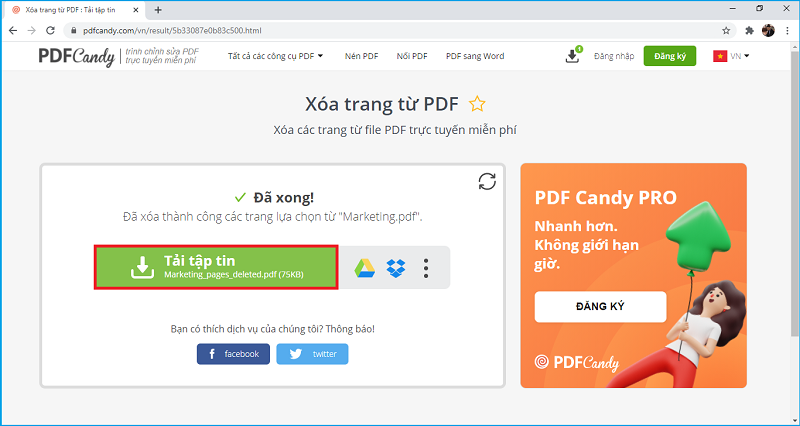Click the browser back arrow
Viewport: 800px width, 426px height.
point(13,31)
